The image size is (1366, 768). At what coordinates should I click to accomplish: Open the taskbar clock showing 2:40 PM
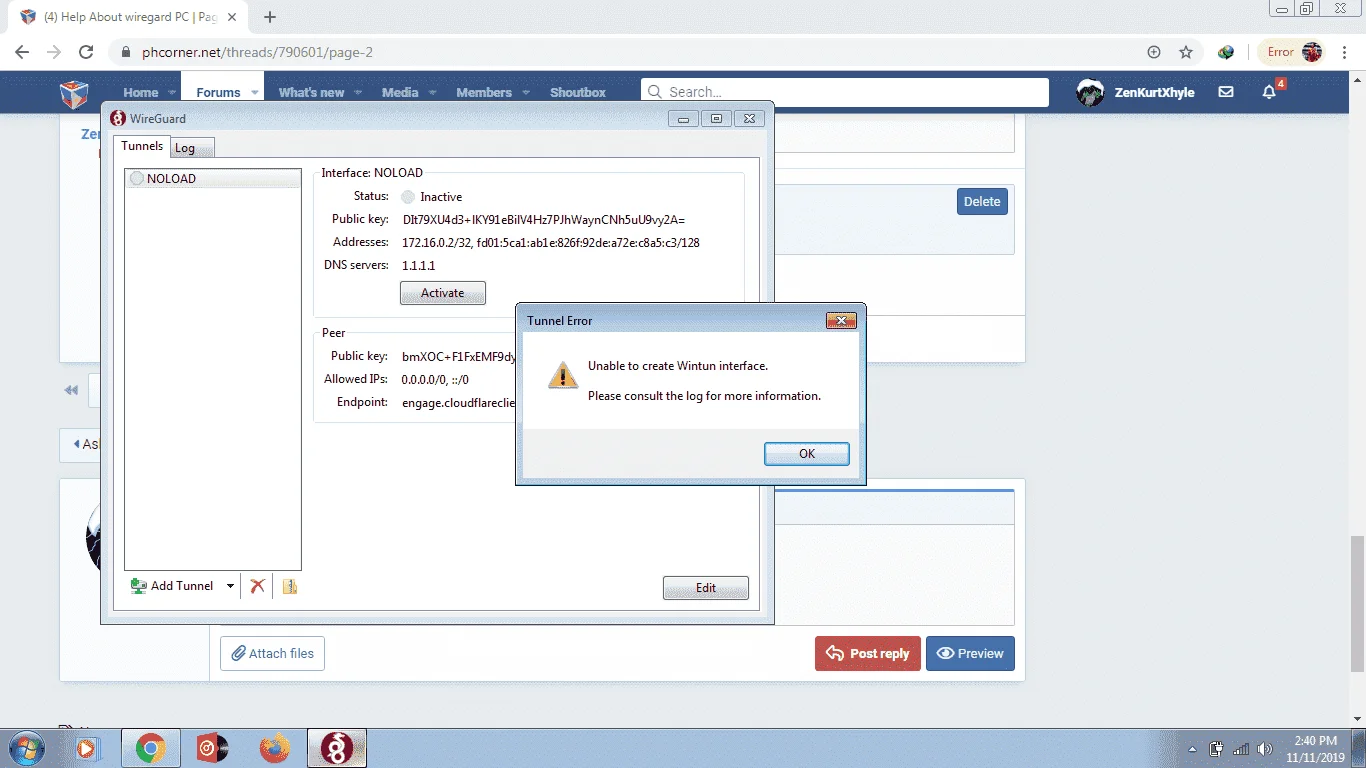(1314, 749)
